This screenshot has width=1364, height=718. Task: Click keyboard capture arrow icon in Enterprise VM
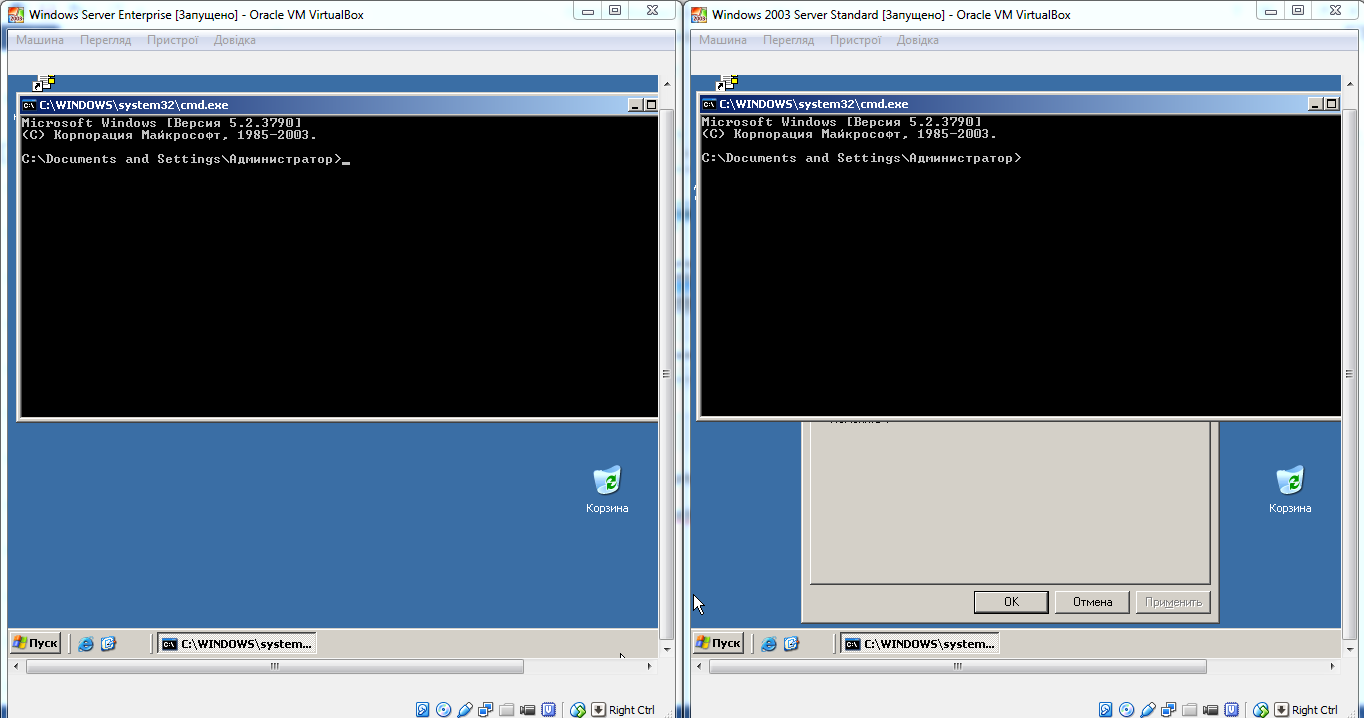(x=598, y=710)
